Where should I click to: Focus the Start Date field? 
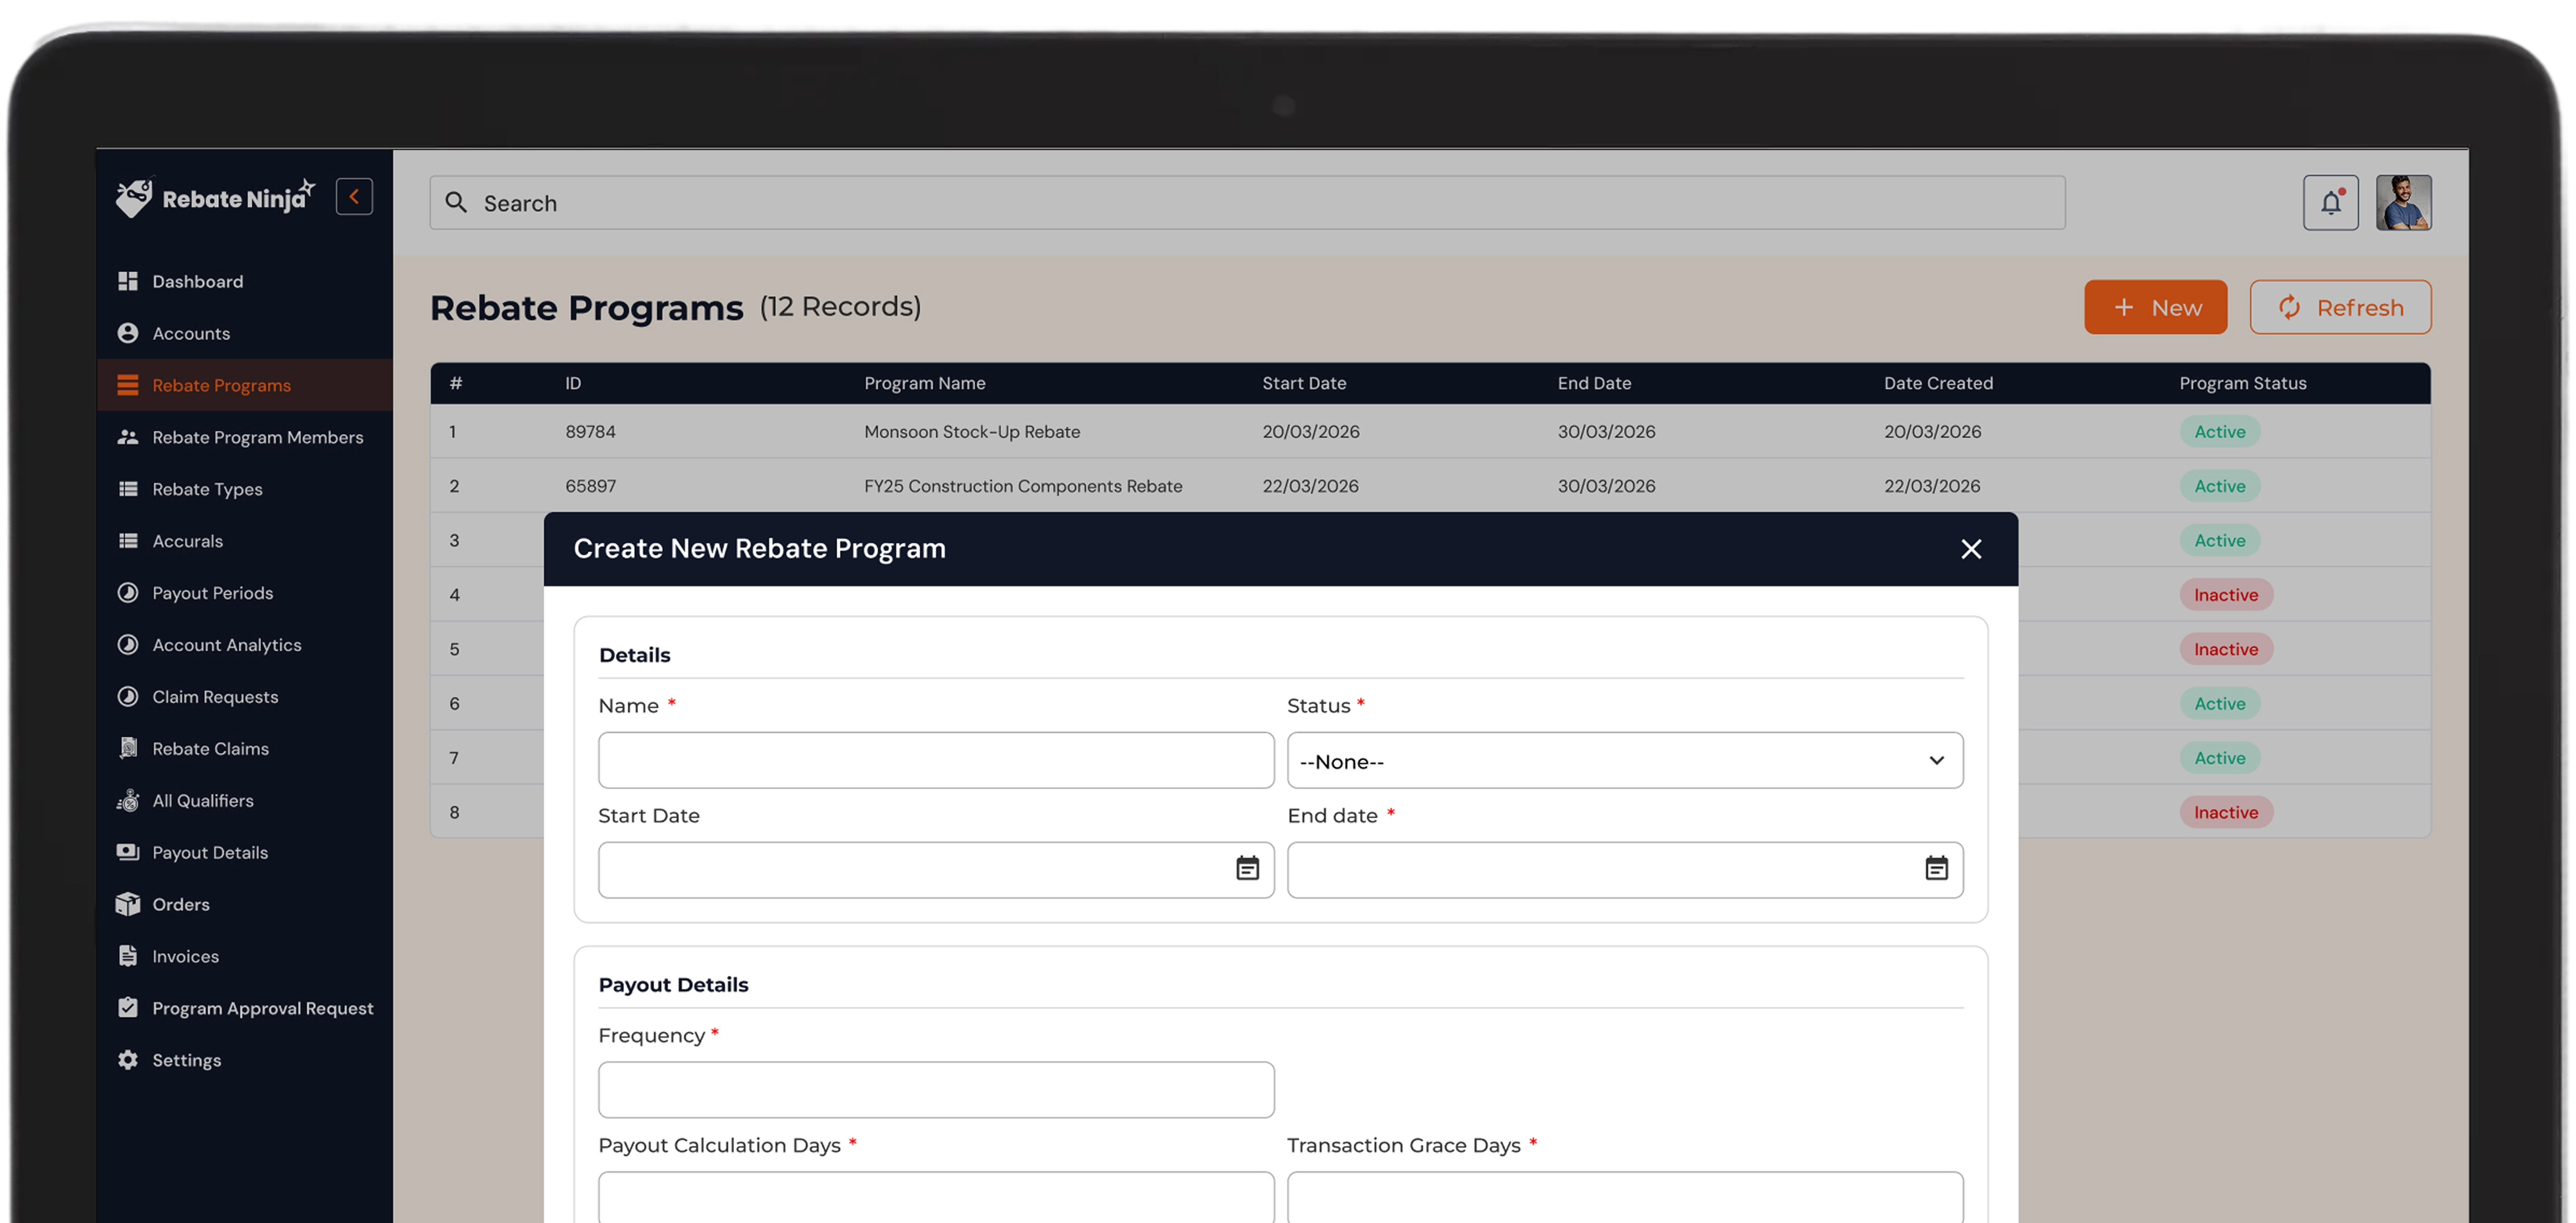click(936, 870)
